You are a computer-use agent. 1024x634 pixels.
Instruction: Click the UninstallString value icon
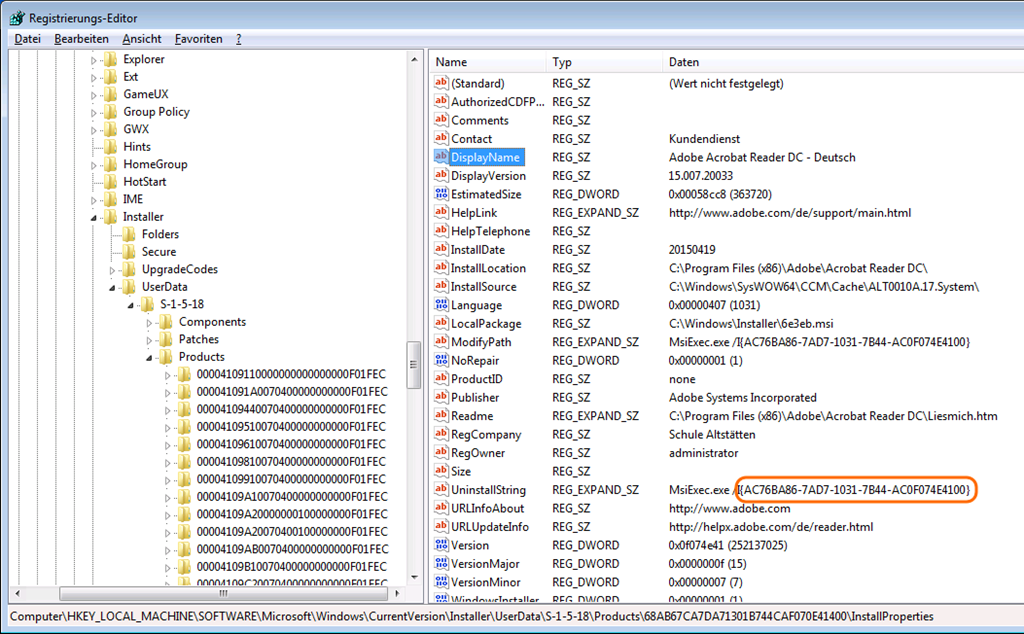pos(441,490)
